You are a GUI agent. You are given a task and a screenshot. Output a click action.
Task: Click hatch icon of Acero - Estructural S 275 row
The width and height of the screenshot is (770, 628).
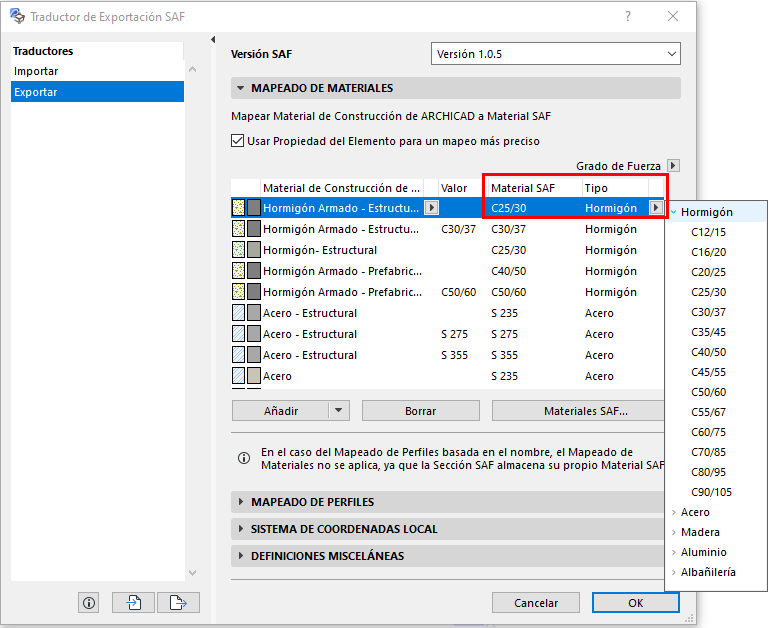coord(238,333)
